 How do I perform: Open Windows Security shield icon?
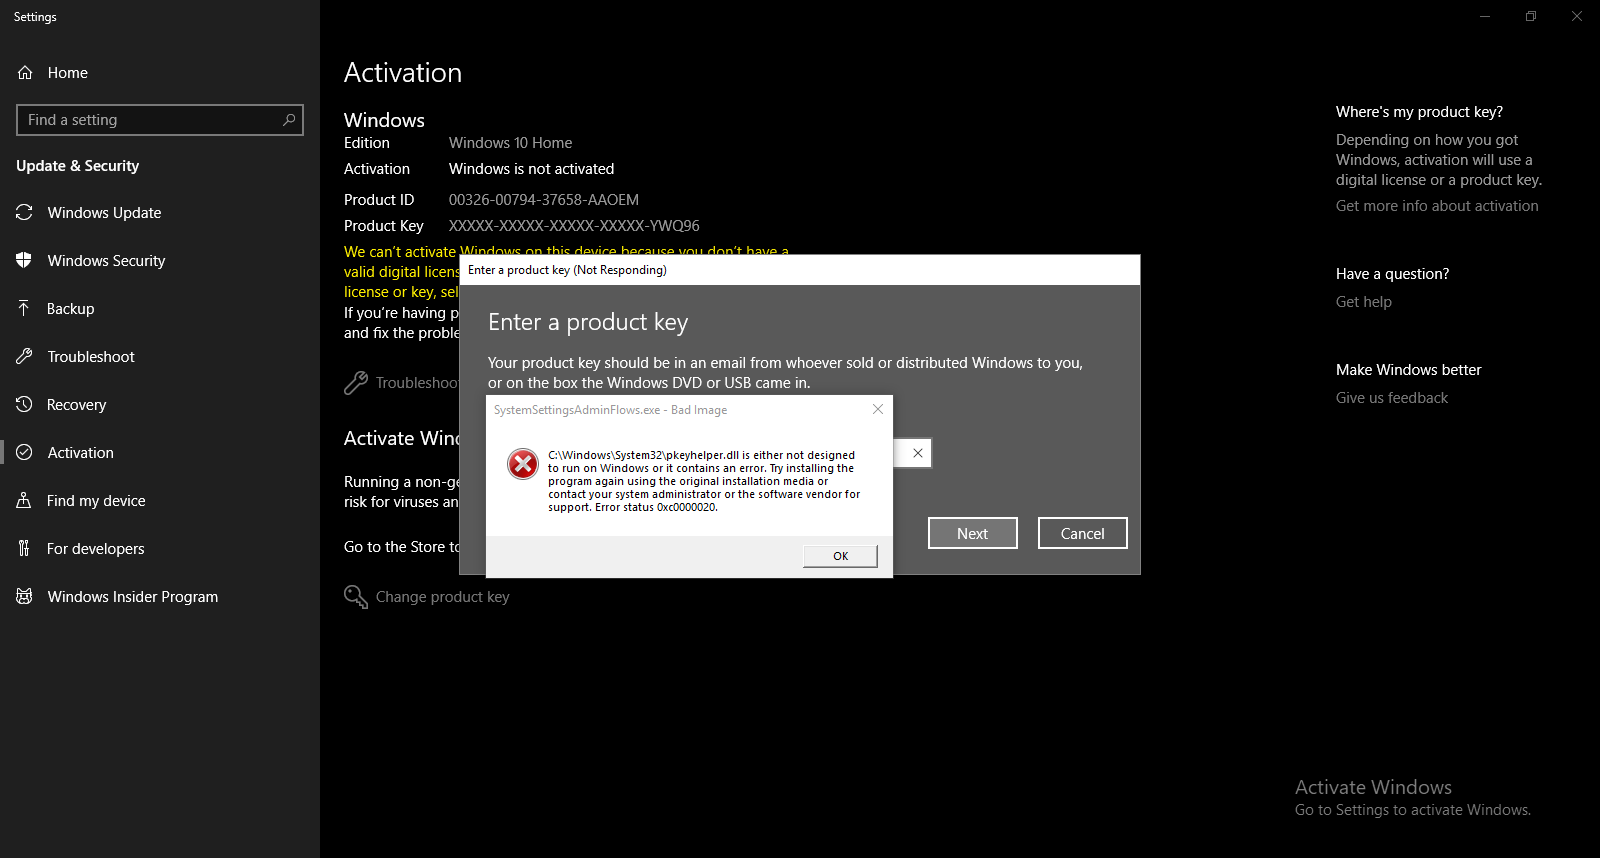point(25,261)
